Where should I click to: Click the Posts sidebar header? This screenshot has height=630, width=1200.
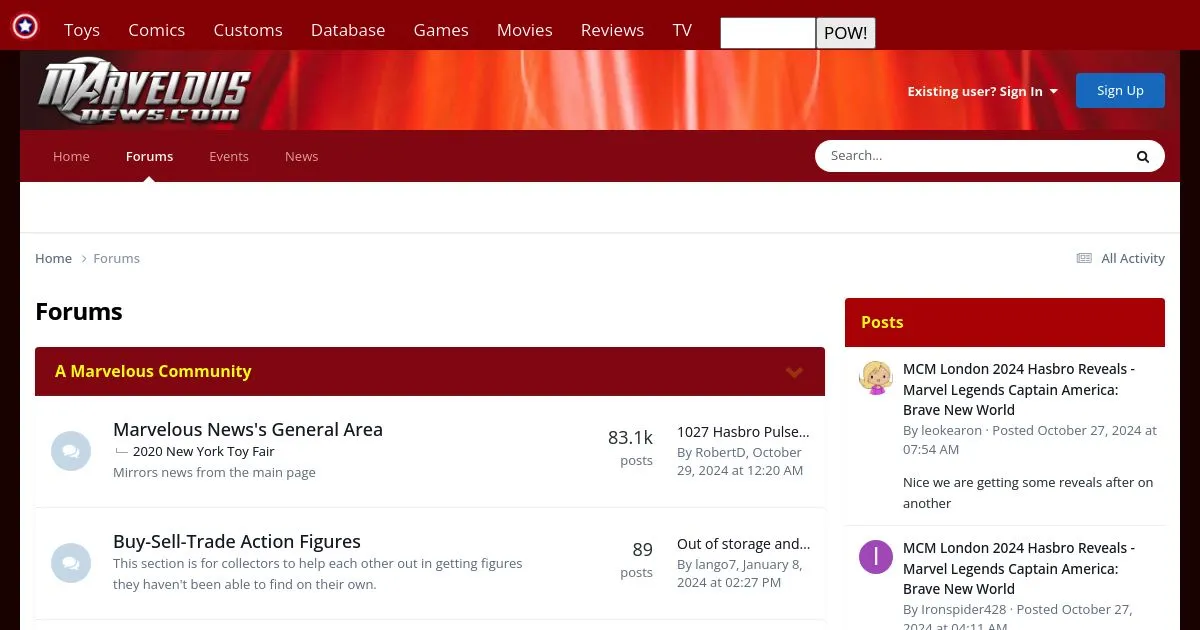1005,322
